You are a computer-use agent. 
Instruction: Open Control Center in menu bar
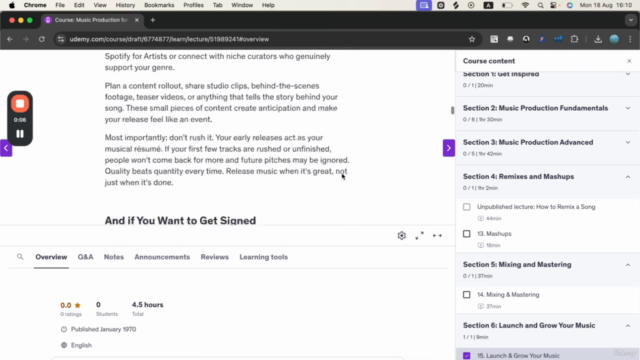(554, 5)
